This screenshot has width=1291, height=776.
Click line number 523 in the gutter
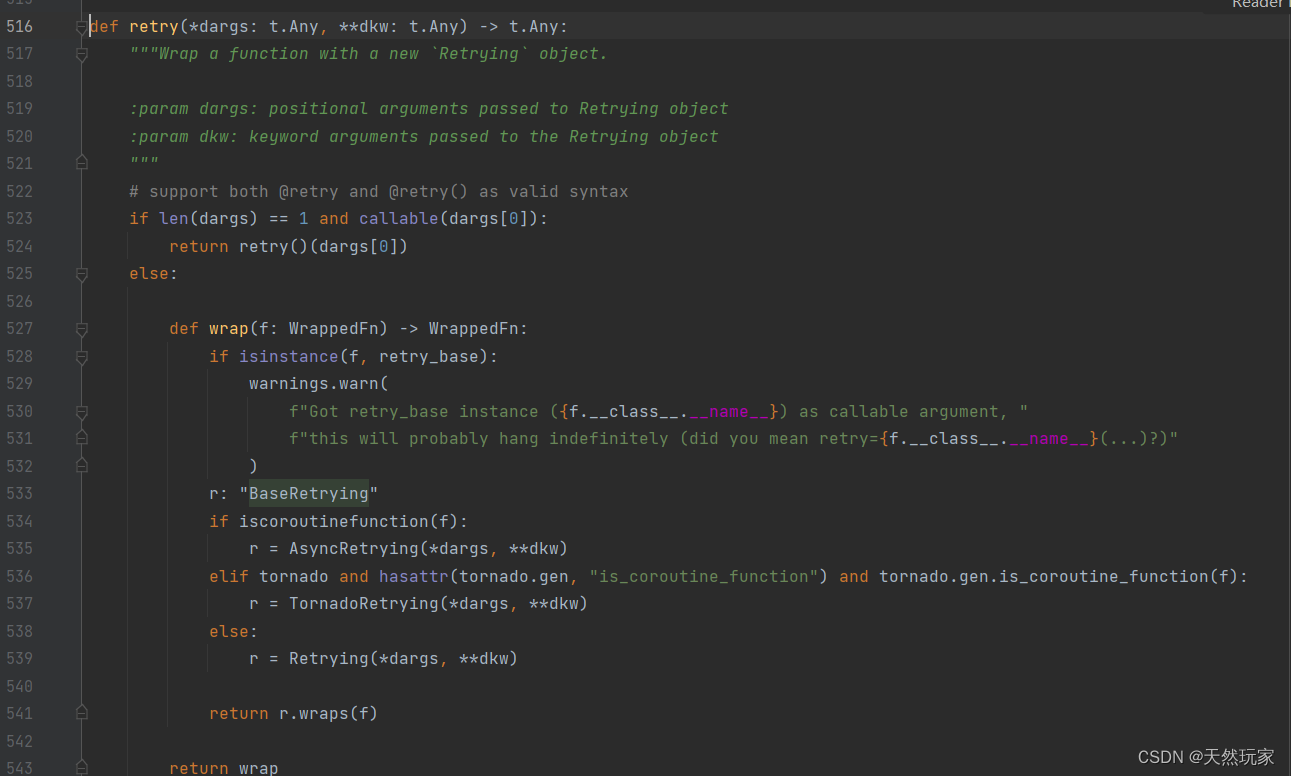(20, 219)
